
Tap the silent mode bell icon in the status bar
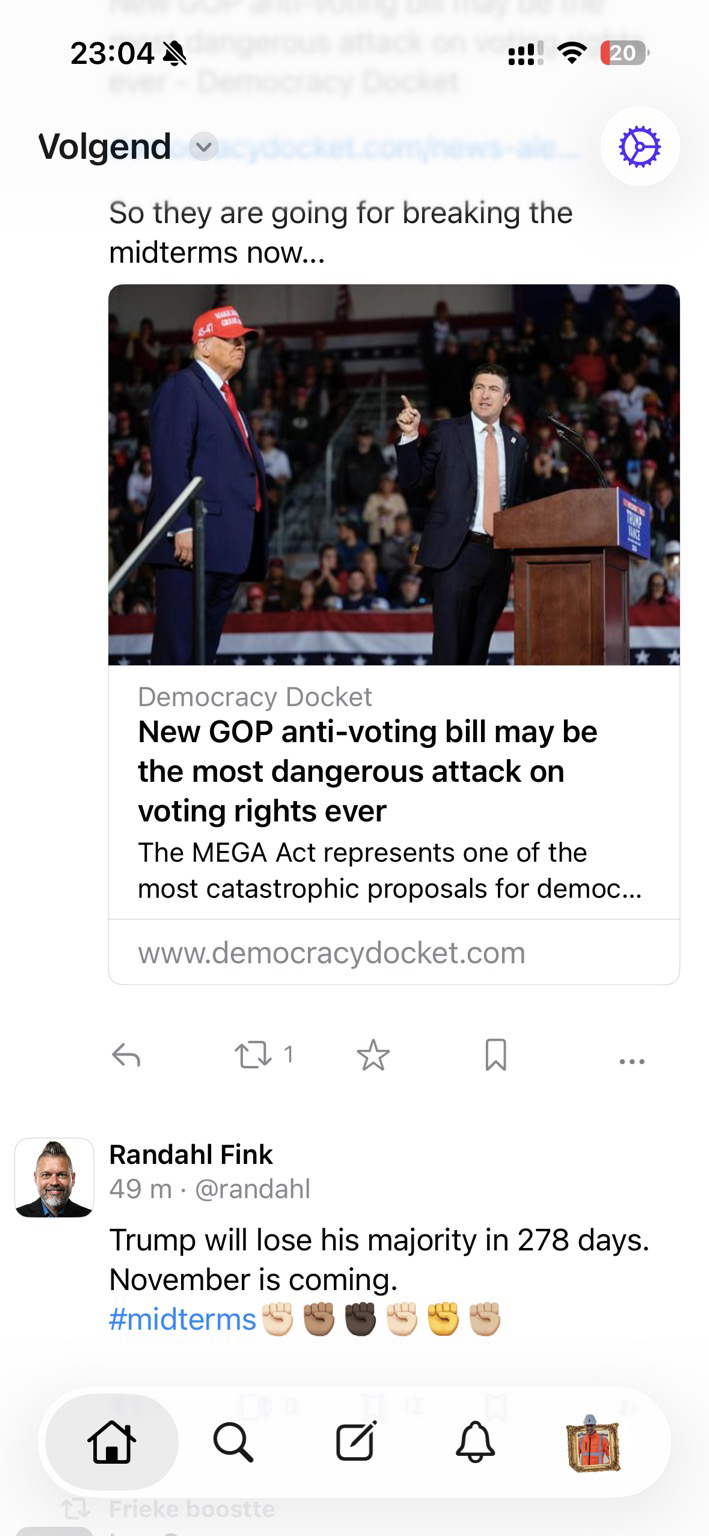[x=175, y=53]
